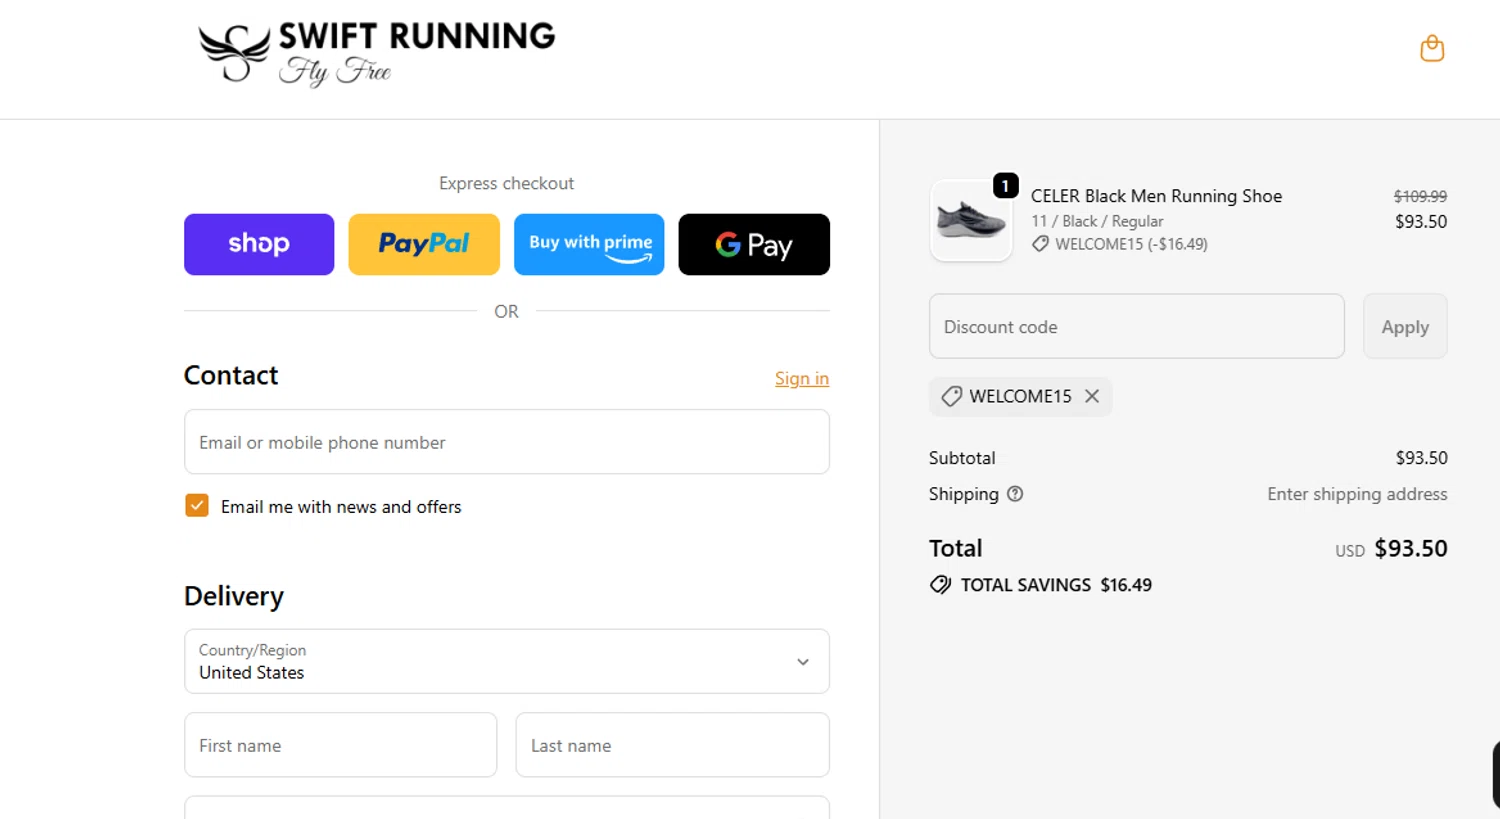Click the Discount code input box
Screen dimensions: 1500x819
[1137, 326]
